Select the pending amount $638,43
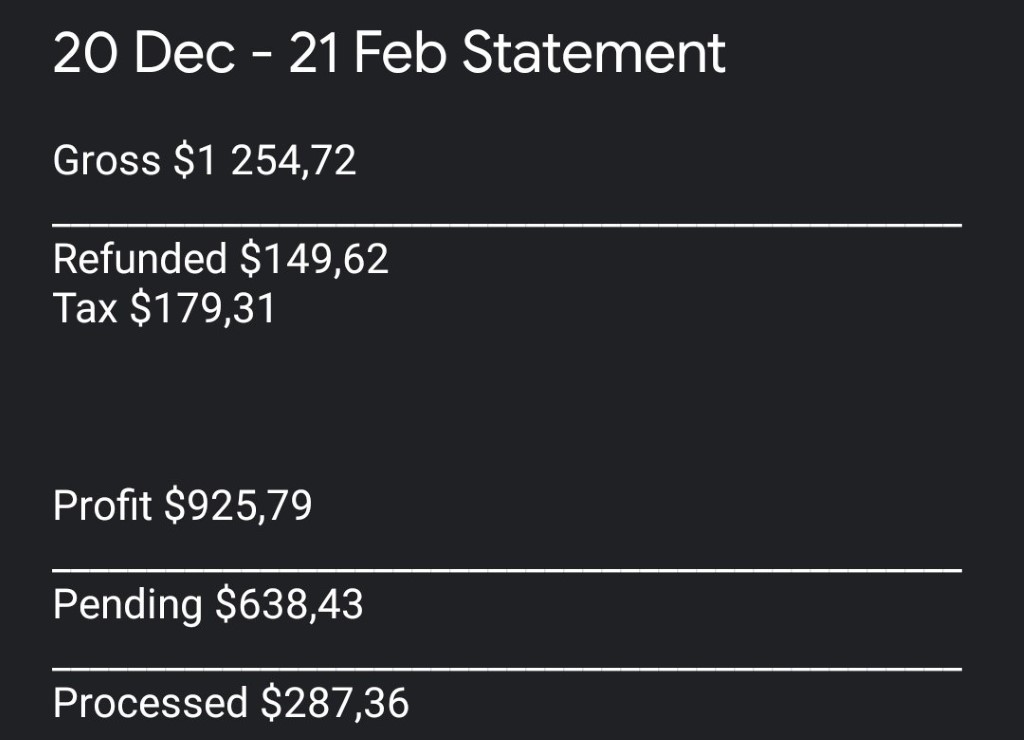1024x740 pixels. 289,604
